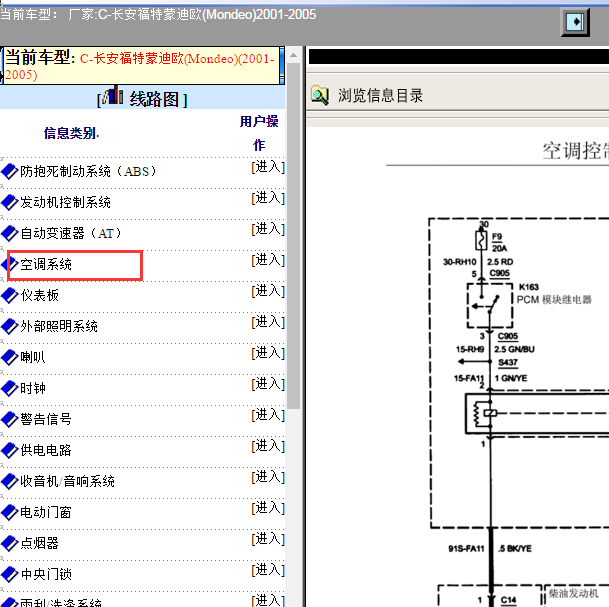Select 外部照明系统 category text

click(x=59, y=327)
